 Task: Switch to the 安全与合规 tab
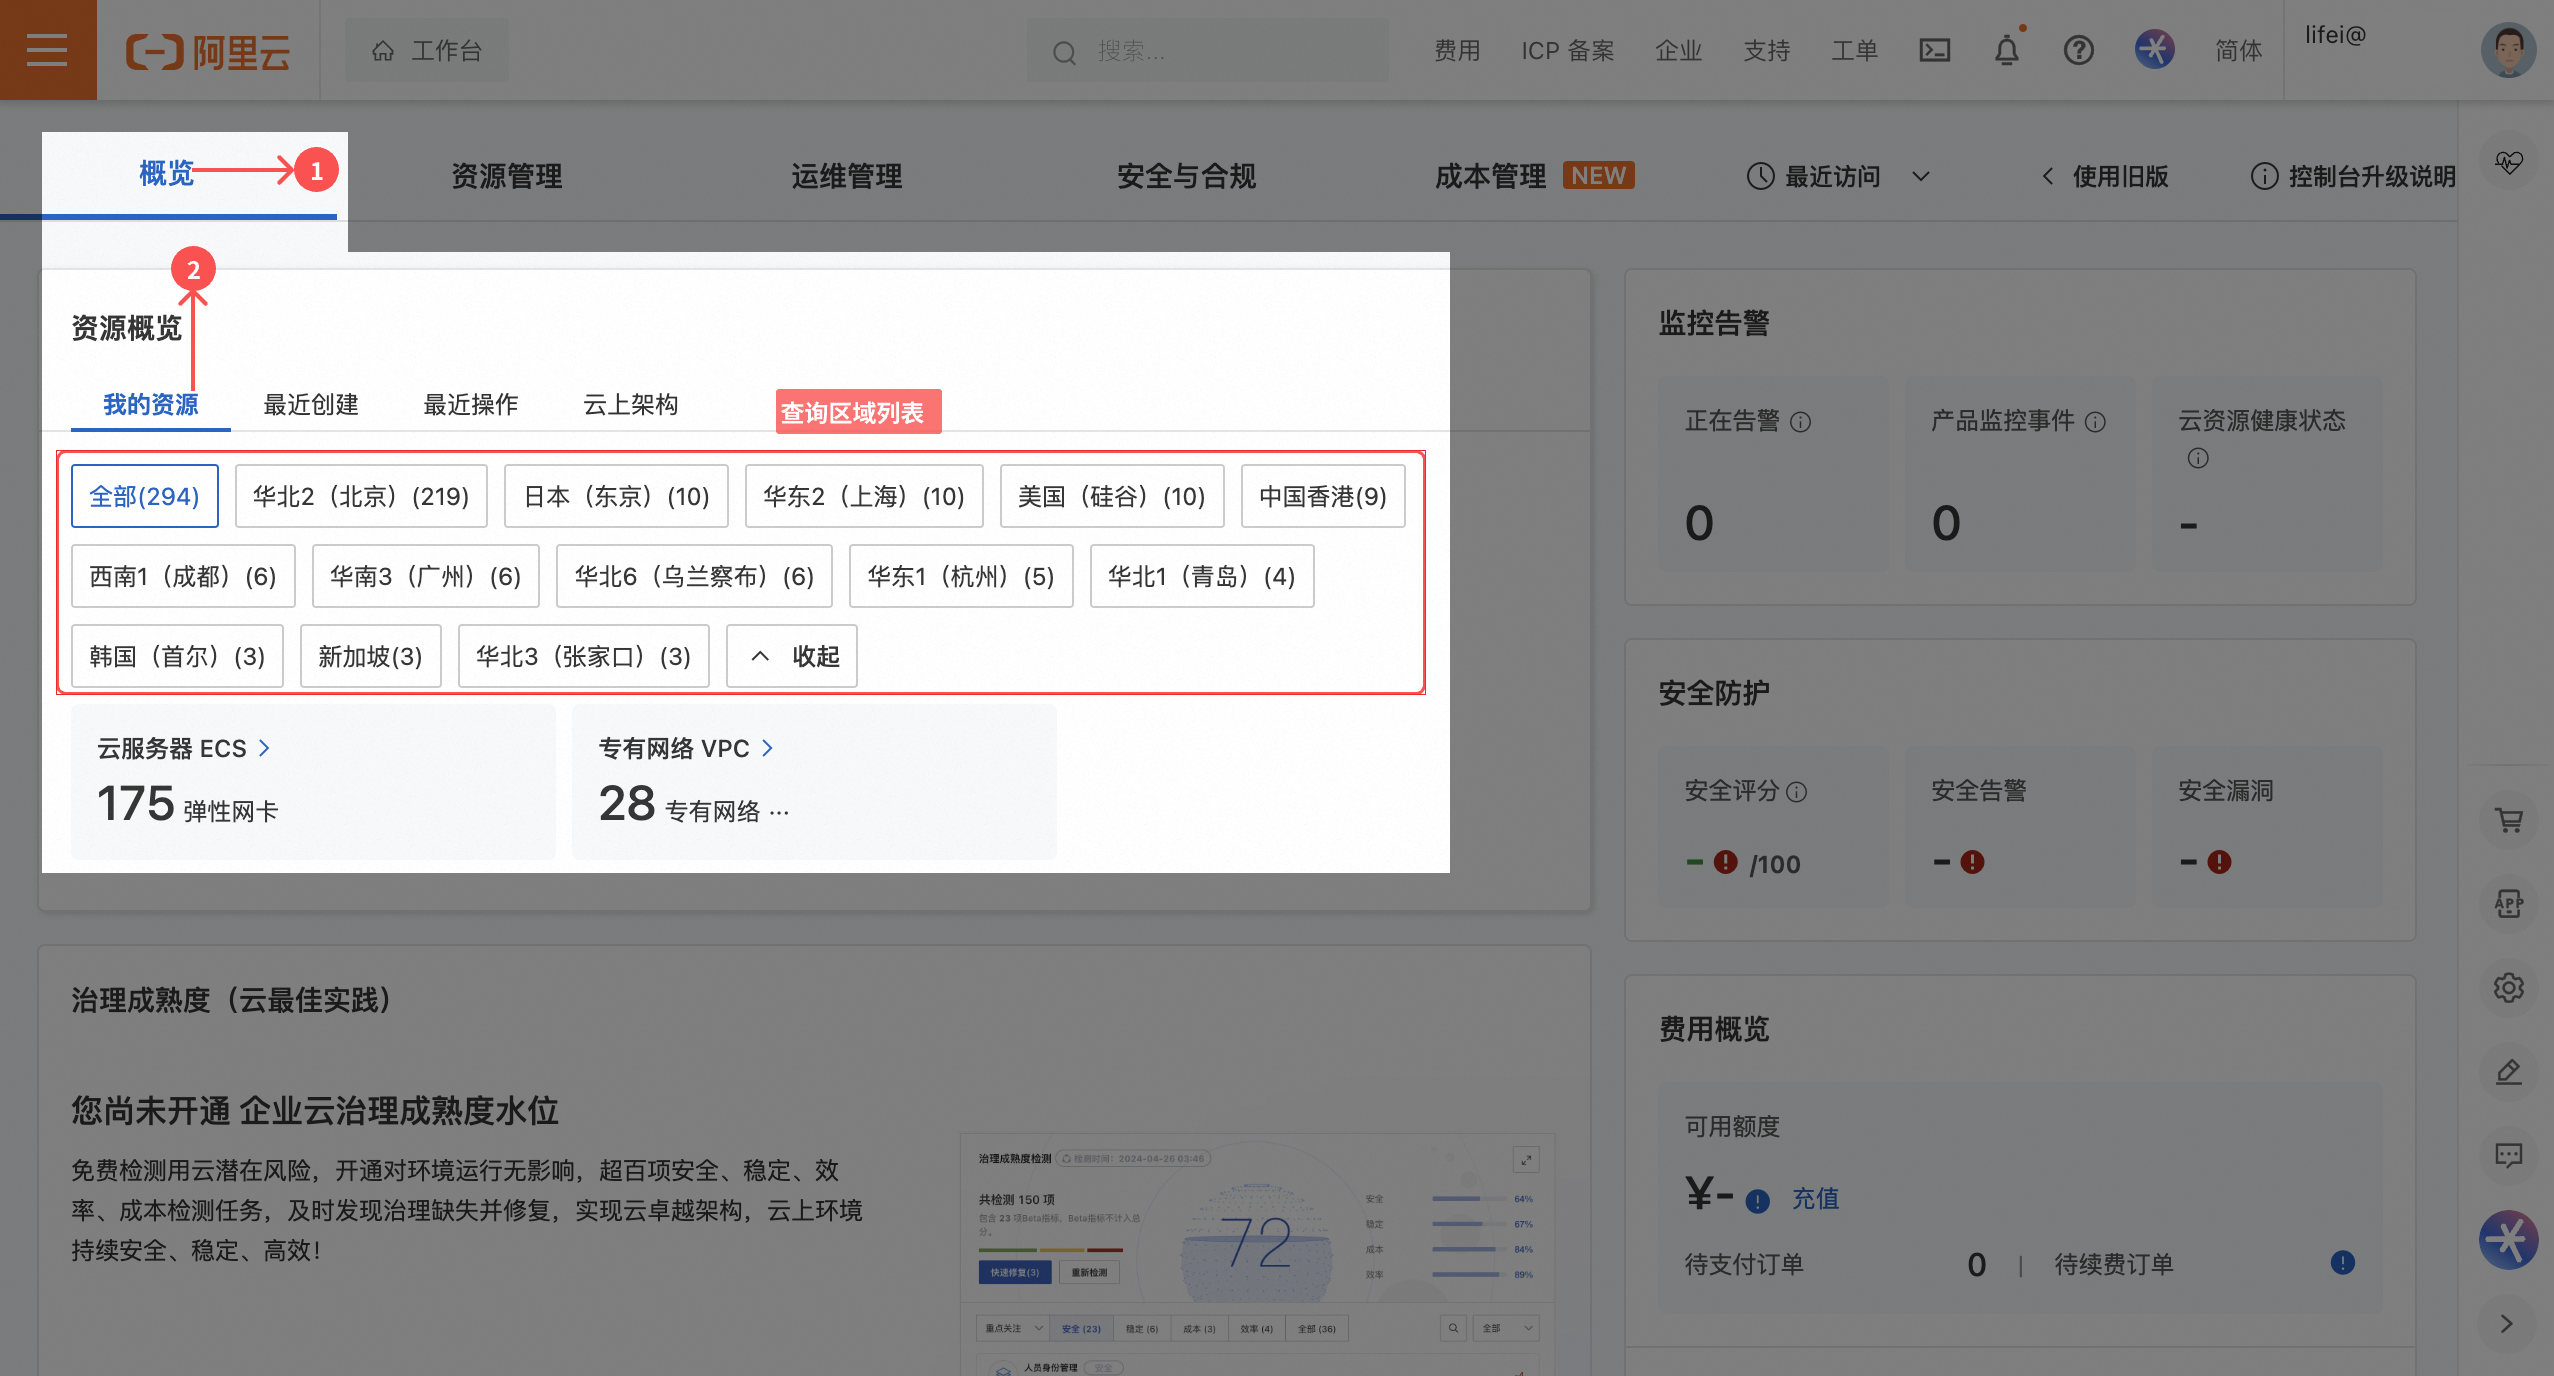1185,176
